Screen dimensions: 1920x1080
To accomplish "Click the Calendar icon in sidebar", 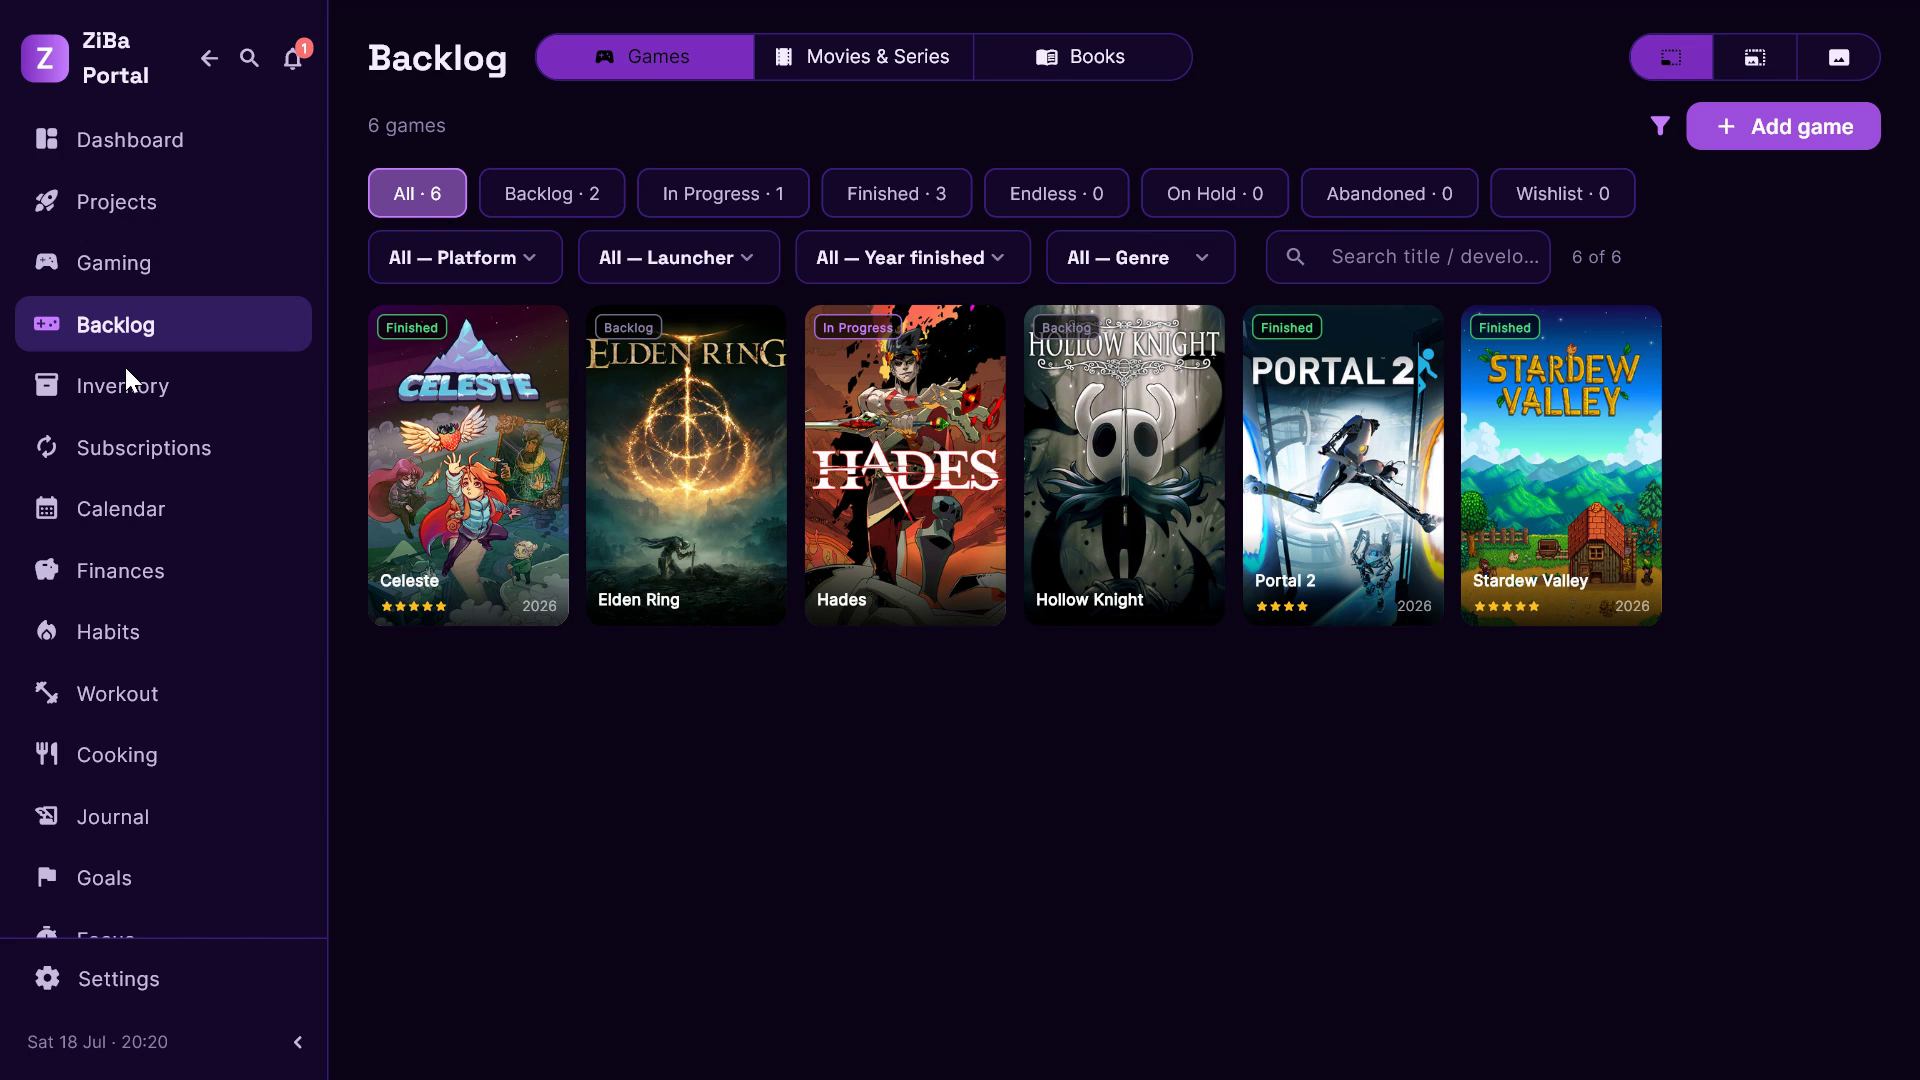I will (47, 508).
